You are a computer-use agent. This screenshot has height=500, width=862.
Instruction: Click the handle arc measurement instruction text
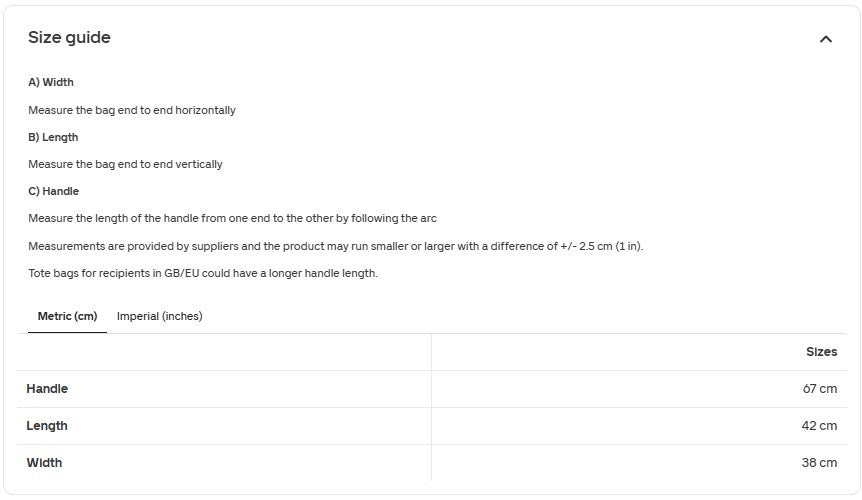click(x=233, y=218)
